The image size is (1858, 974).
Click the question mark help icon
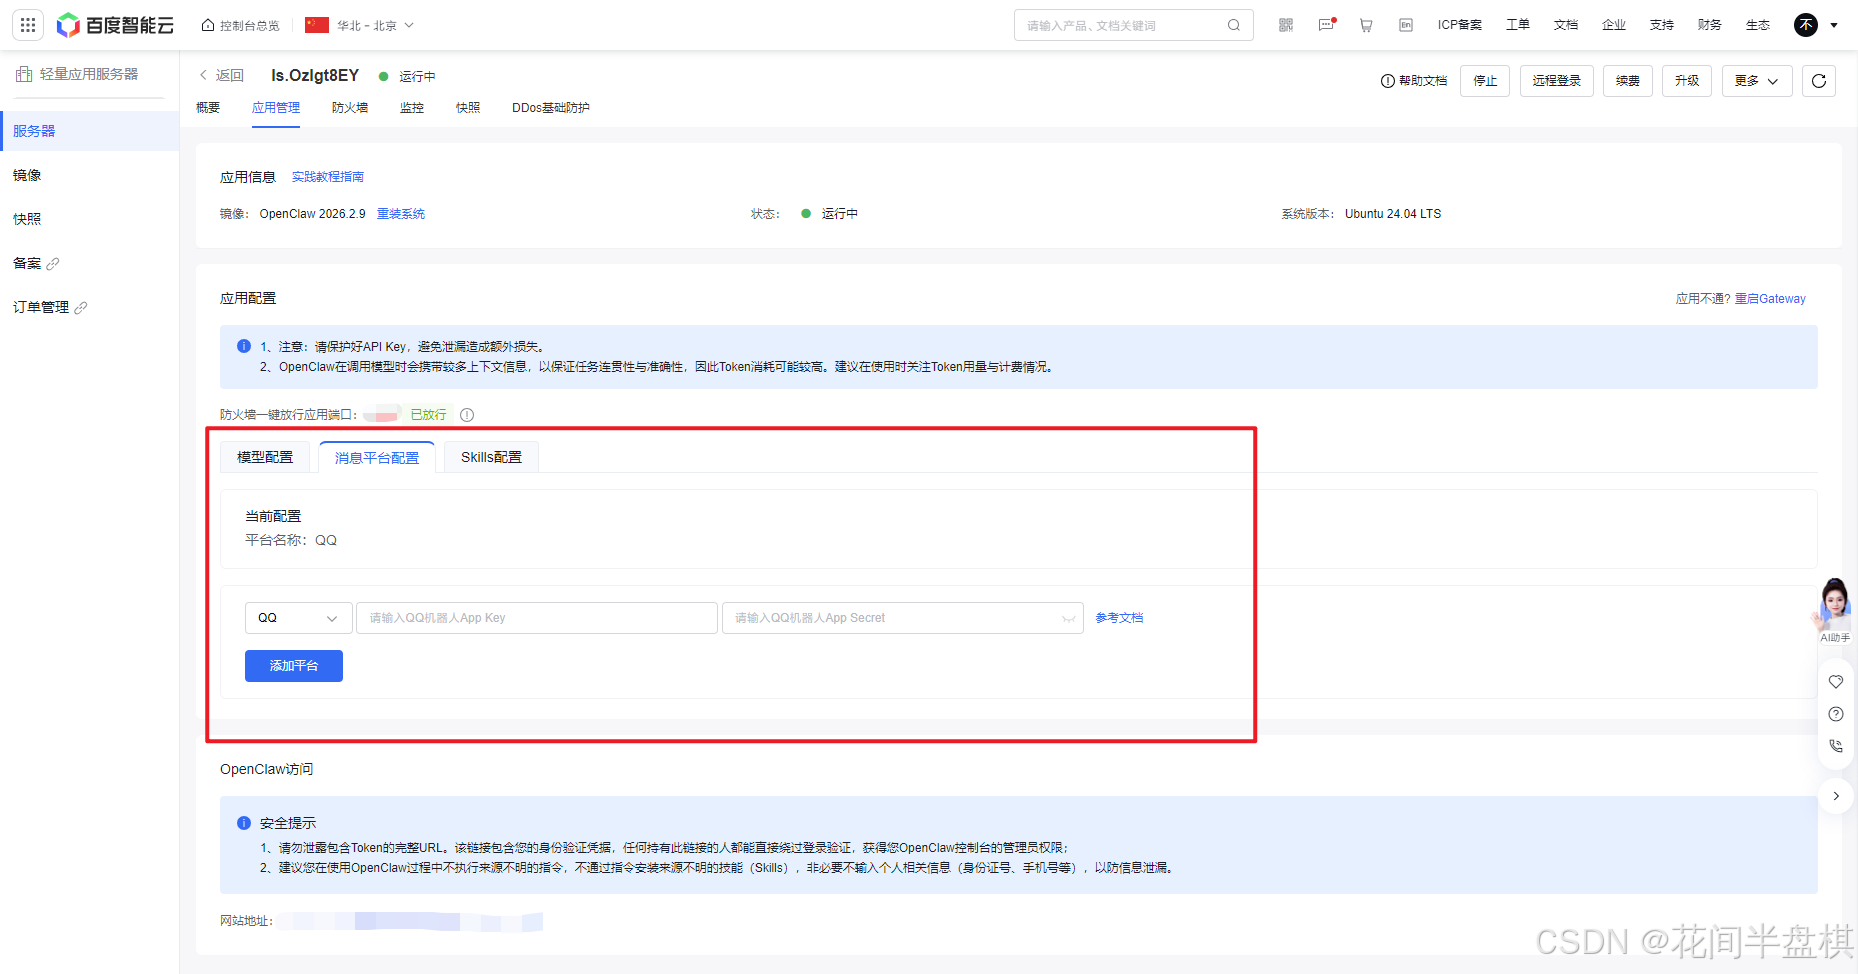tap(1836, 714)
